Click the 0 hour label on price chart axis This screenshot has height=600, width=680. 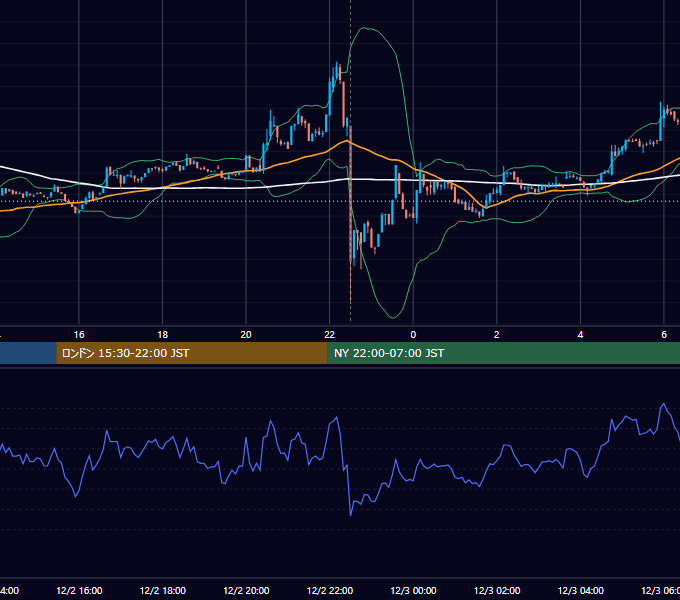click(413, 335)
